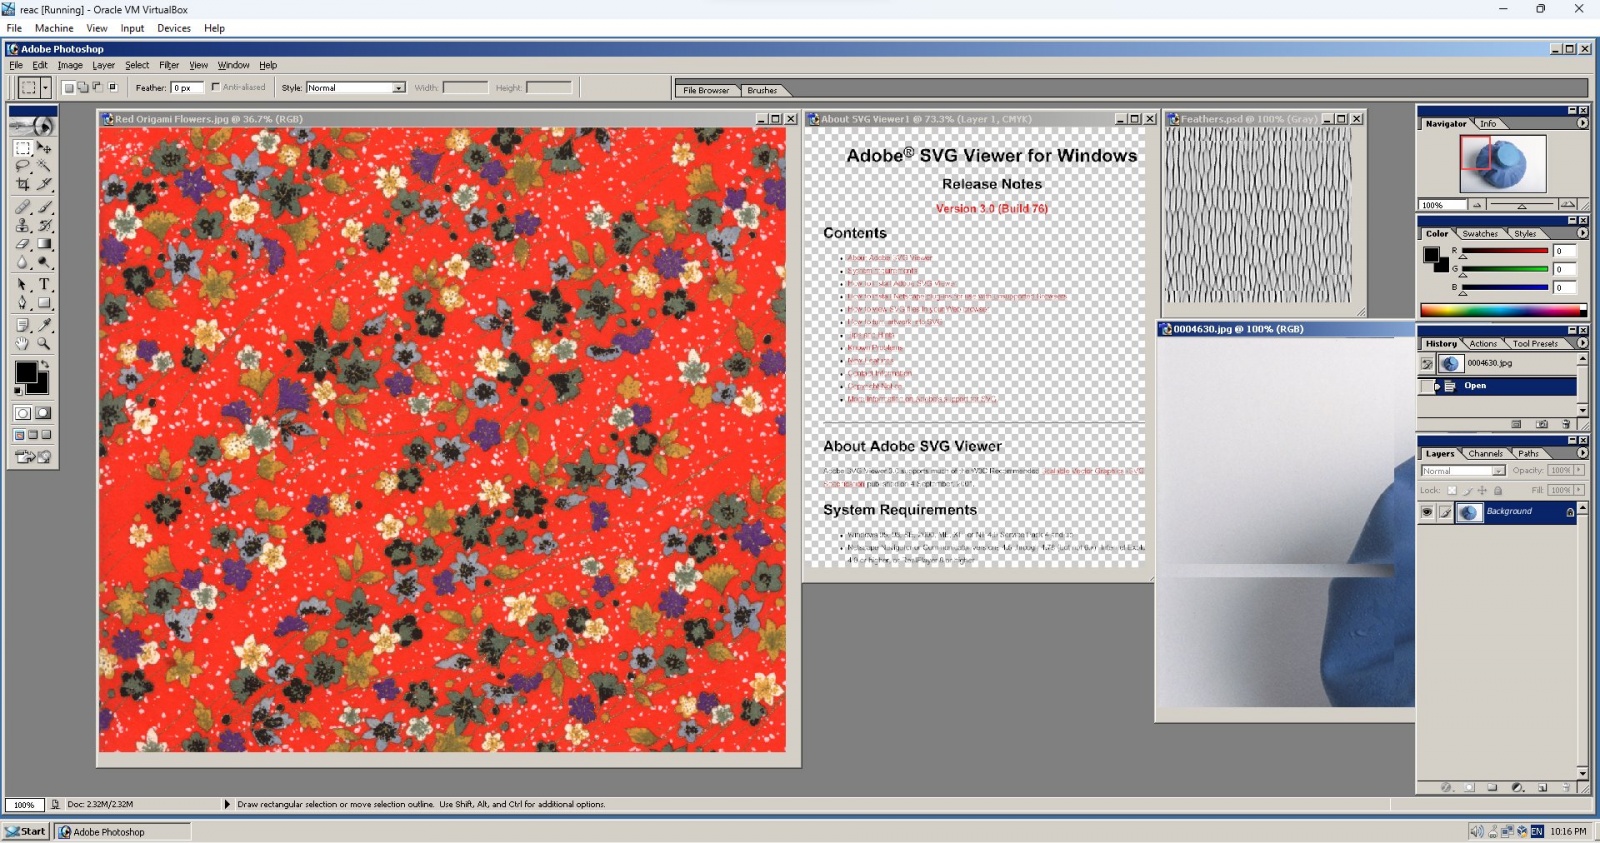Switch to Standard edit mode
Screen dimensions: 1600x843
tap(23, 413)
